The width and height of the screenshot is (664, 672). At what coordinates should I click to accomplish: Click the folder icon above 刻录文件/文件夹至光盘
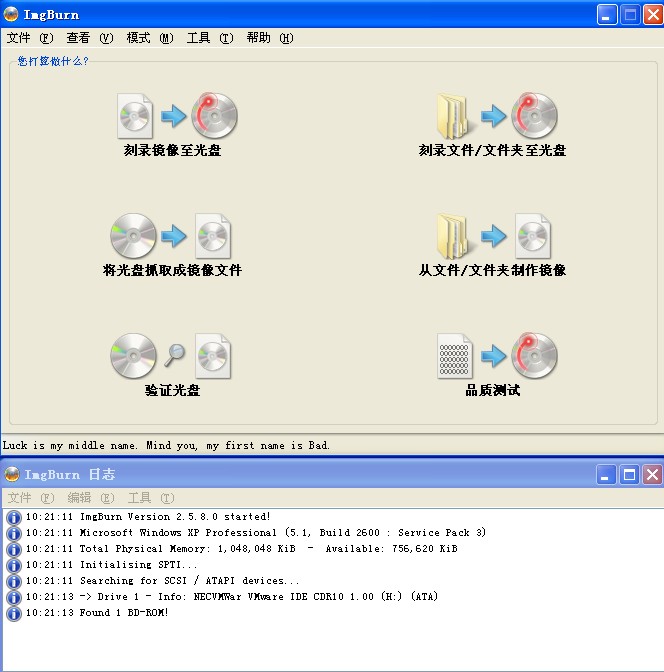(x=454, y=116)
